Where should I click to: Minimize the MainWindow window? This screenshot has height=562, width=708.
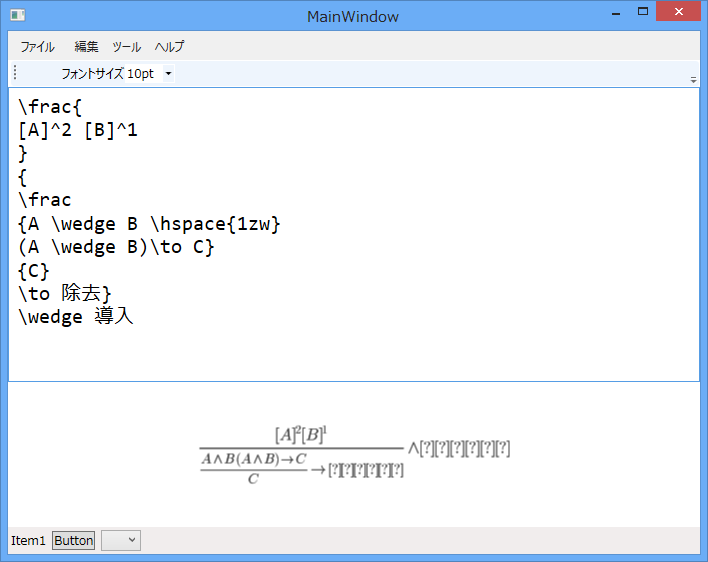(x=616, y=13)
